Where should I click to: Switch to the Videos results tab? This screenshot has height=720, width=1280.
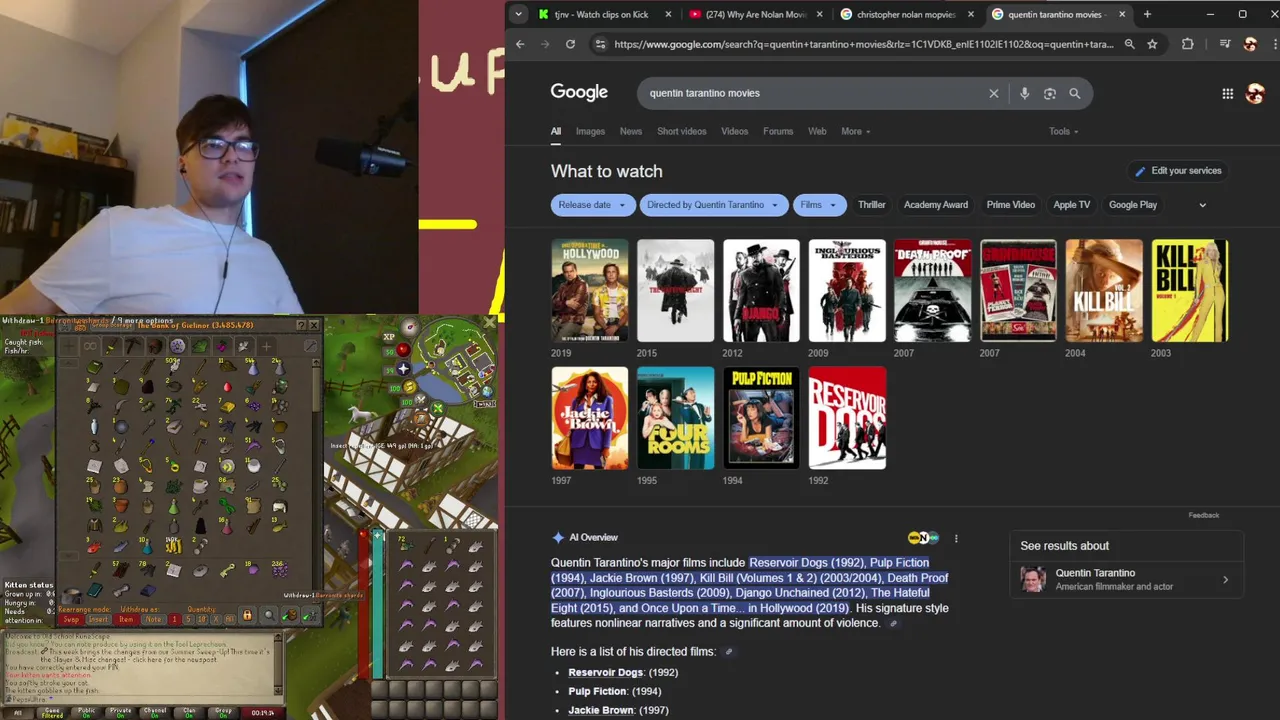(x=734, y=131)
